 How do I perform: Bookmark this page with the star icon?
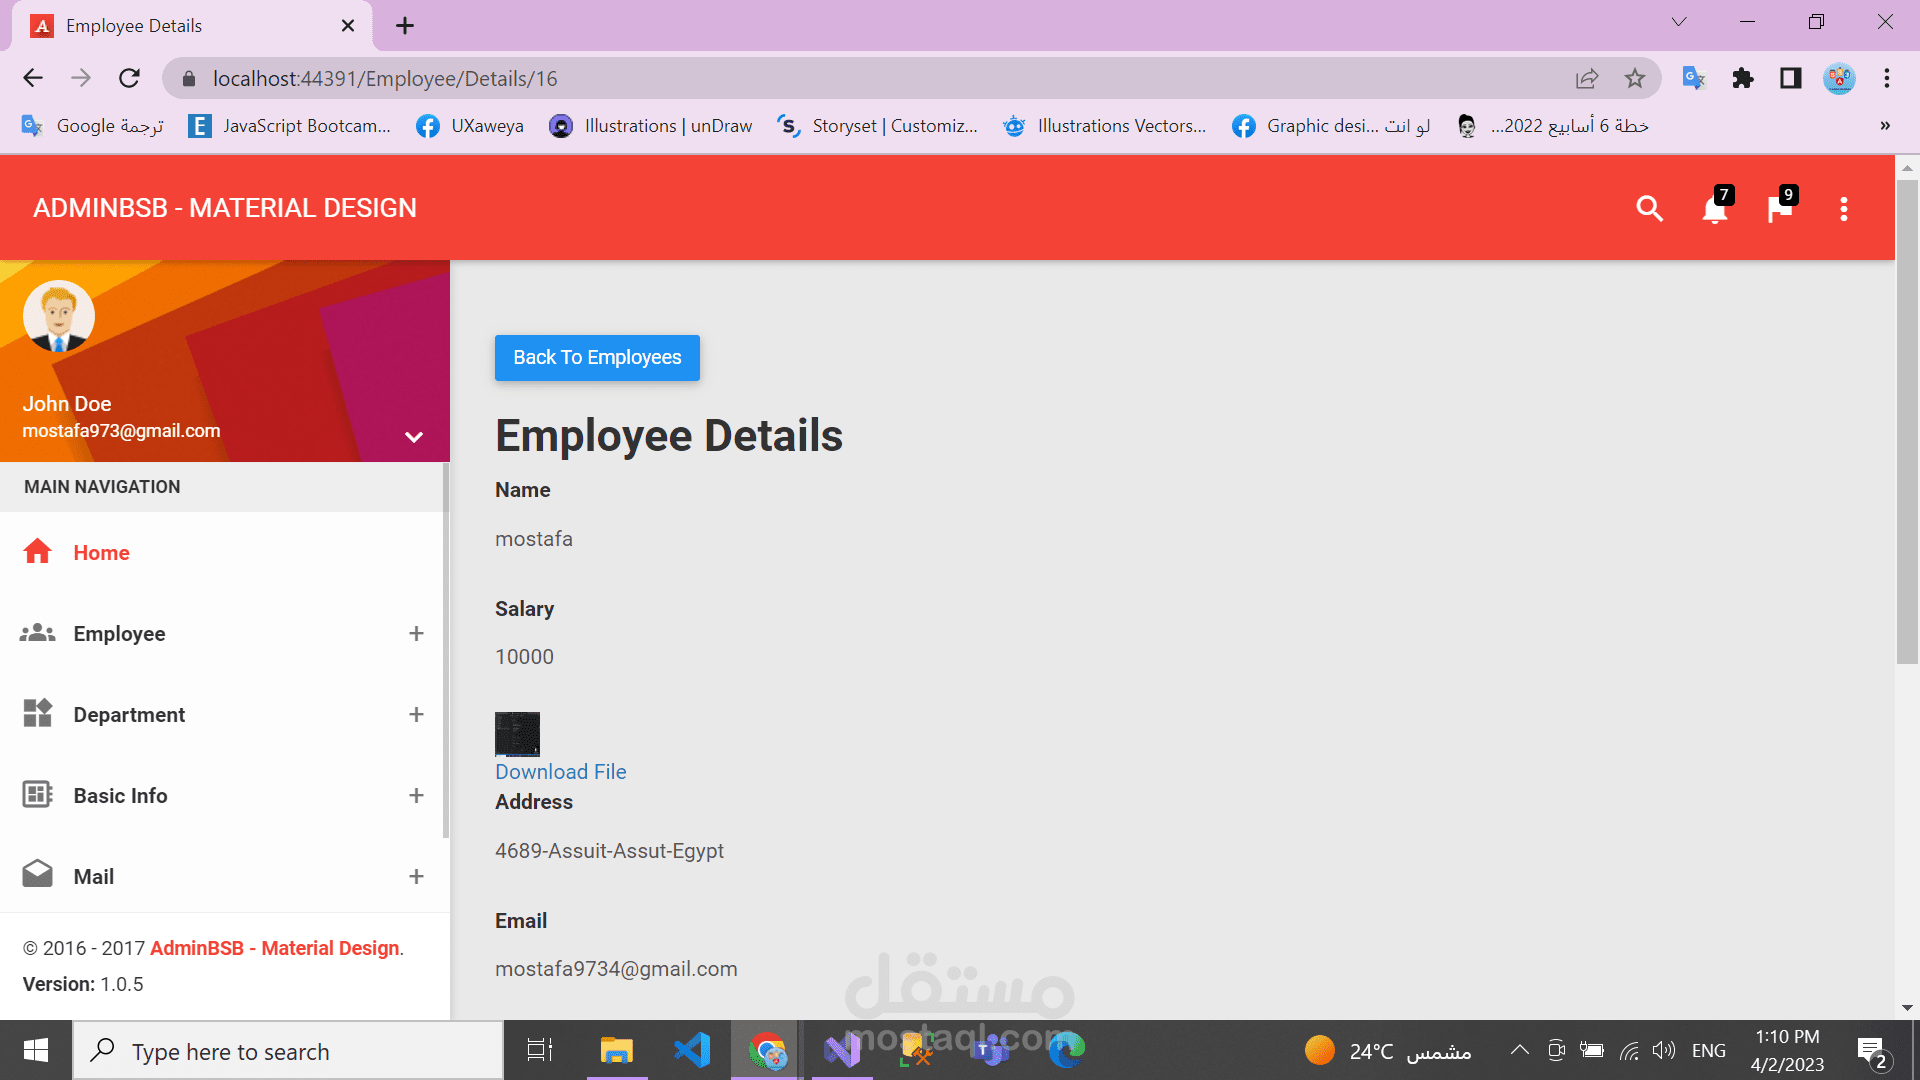click(1634, 78)
